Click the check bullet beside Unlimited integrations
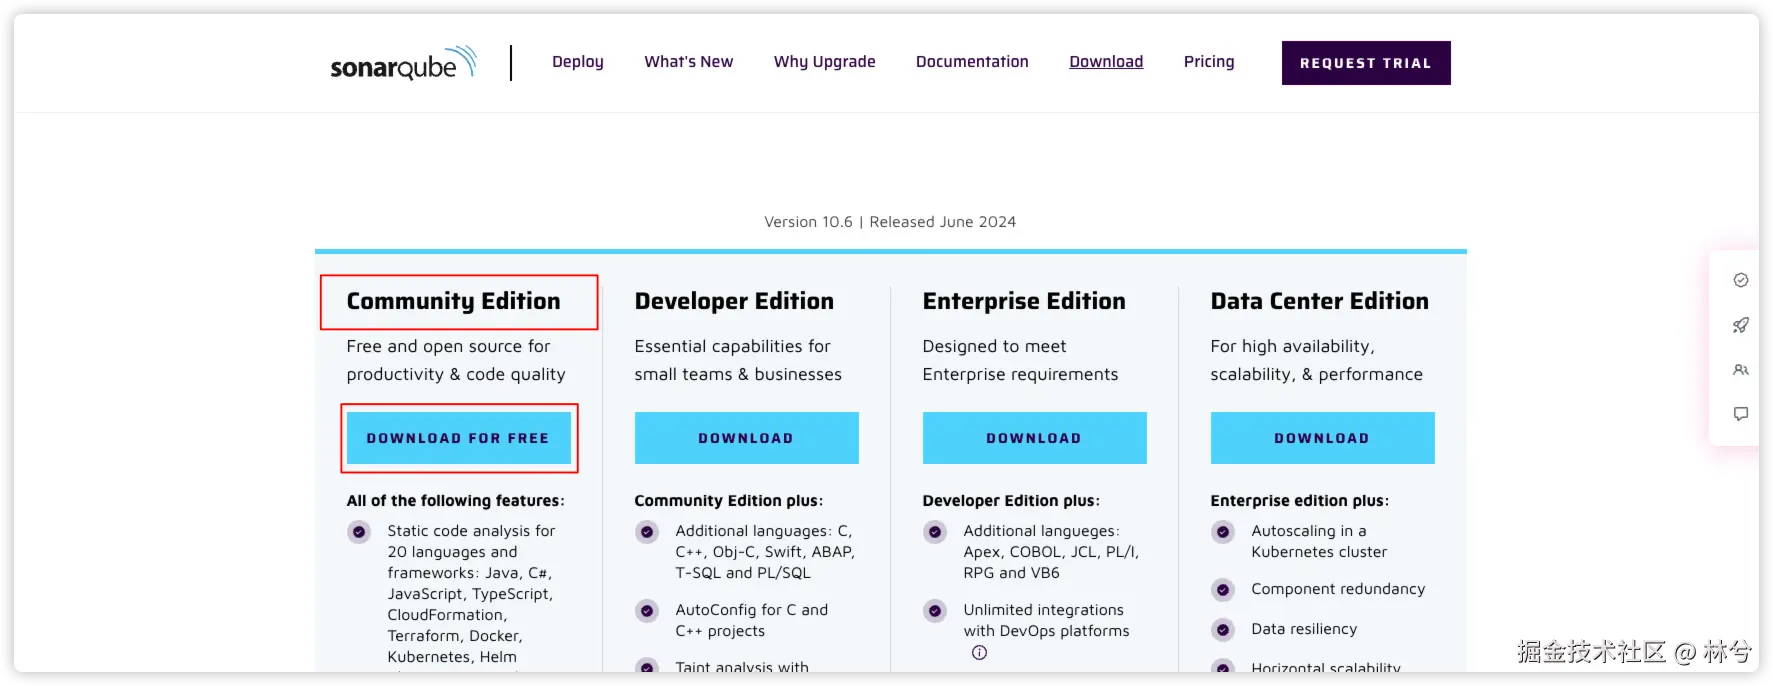1773x686 pixels. (935, 611)
